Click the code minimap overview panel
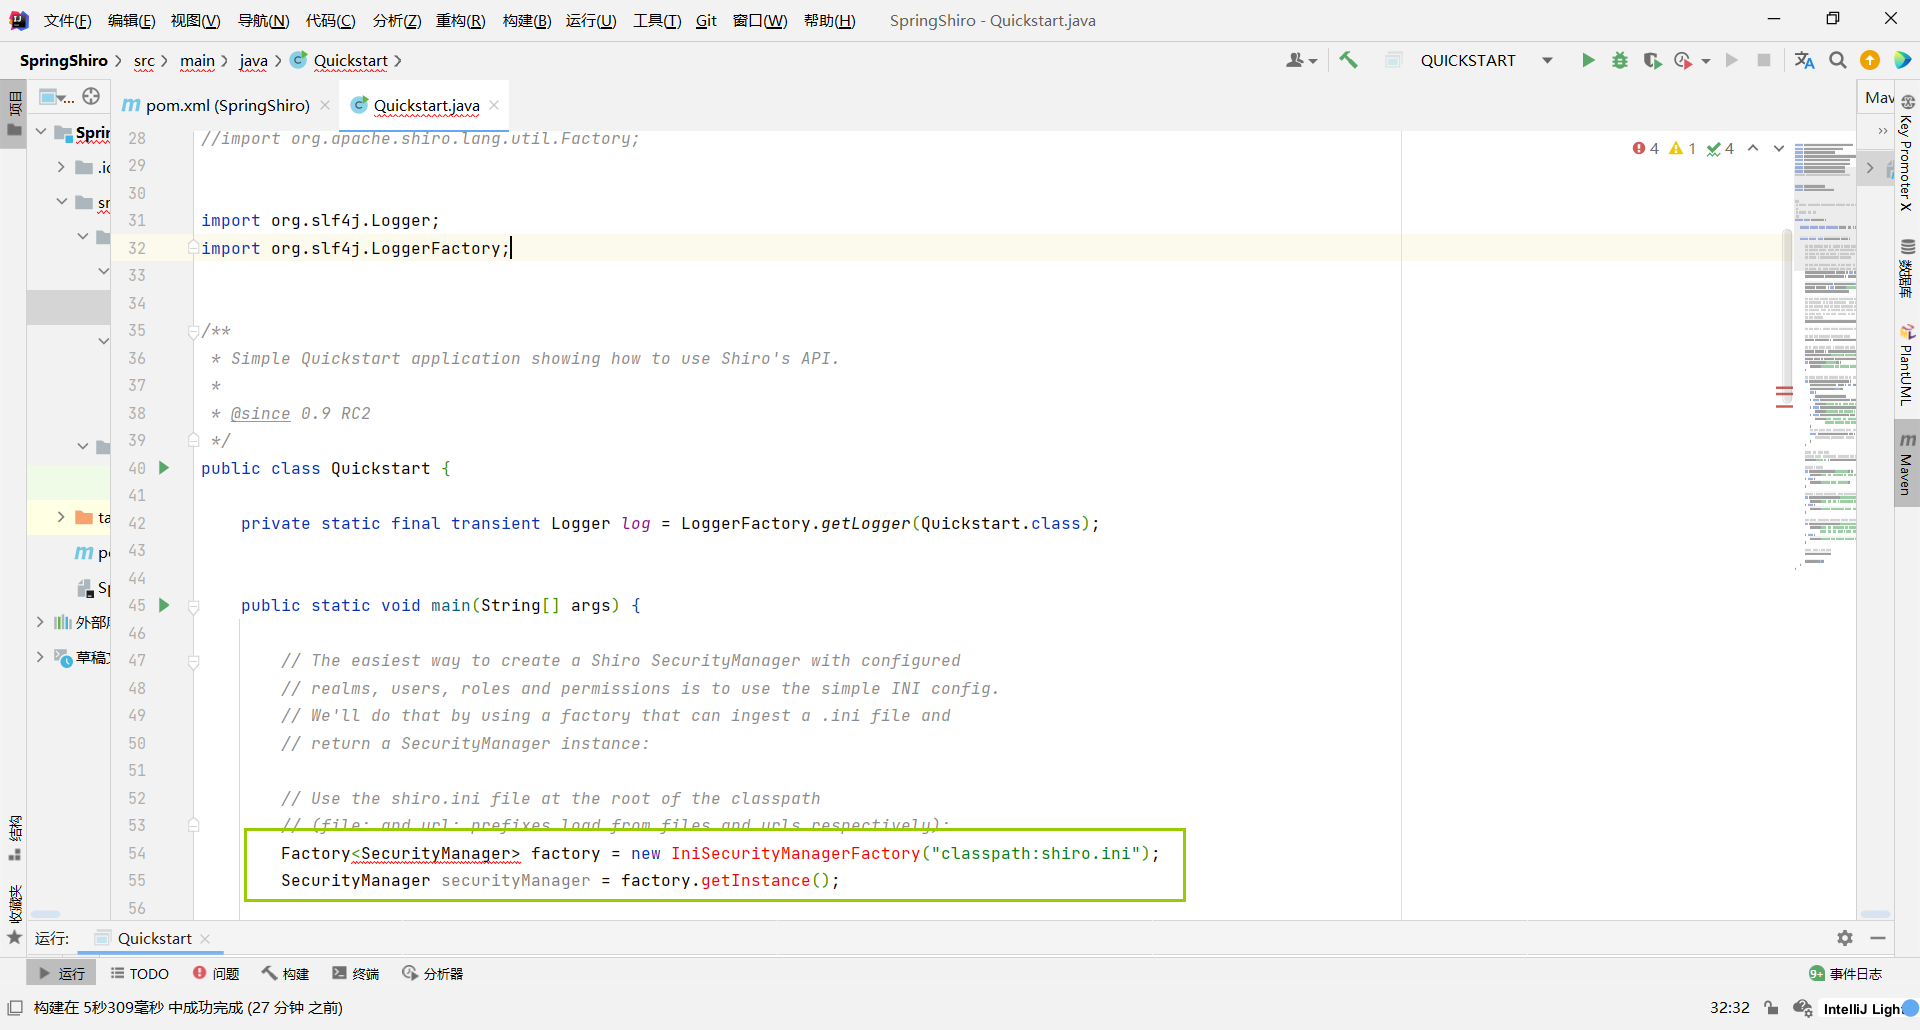Image resolution: width=1920 pixels, height=1030 pixels. click(x=1827, y=355)
